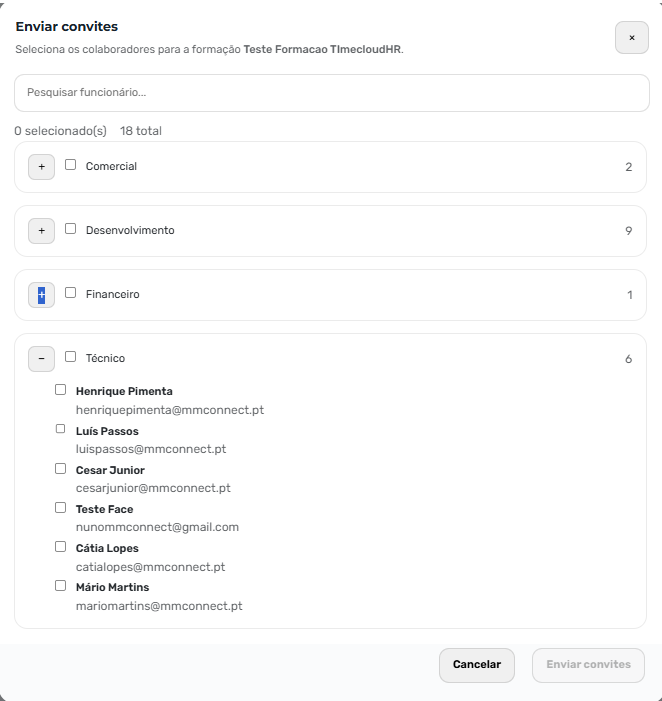Click email mariomartins@mmconnect.pt
This screenshot has height=701, width=662.
coord(159,606)
